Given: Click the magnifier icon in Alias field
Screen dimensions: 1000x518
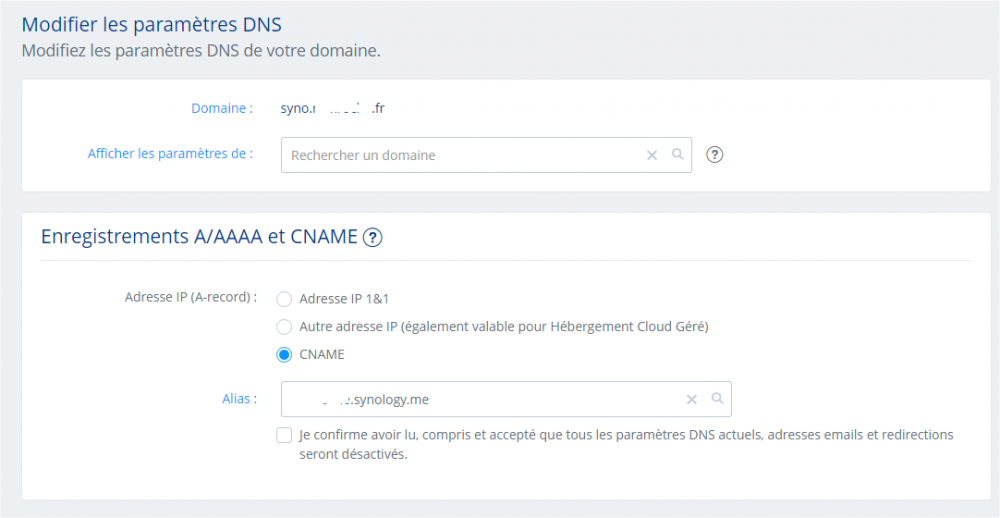Looking at the screenshot, I should click(x=717, y=399).
